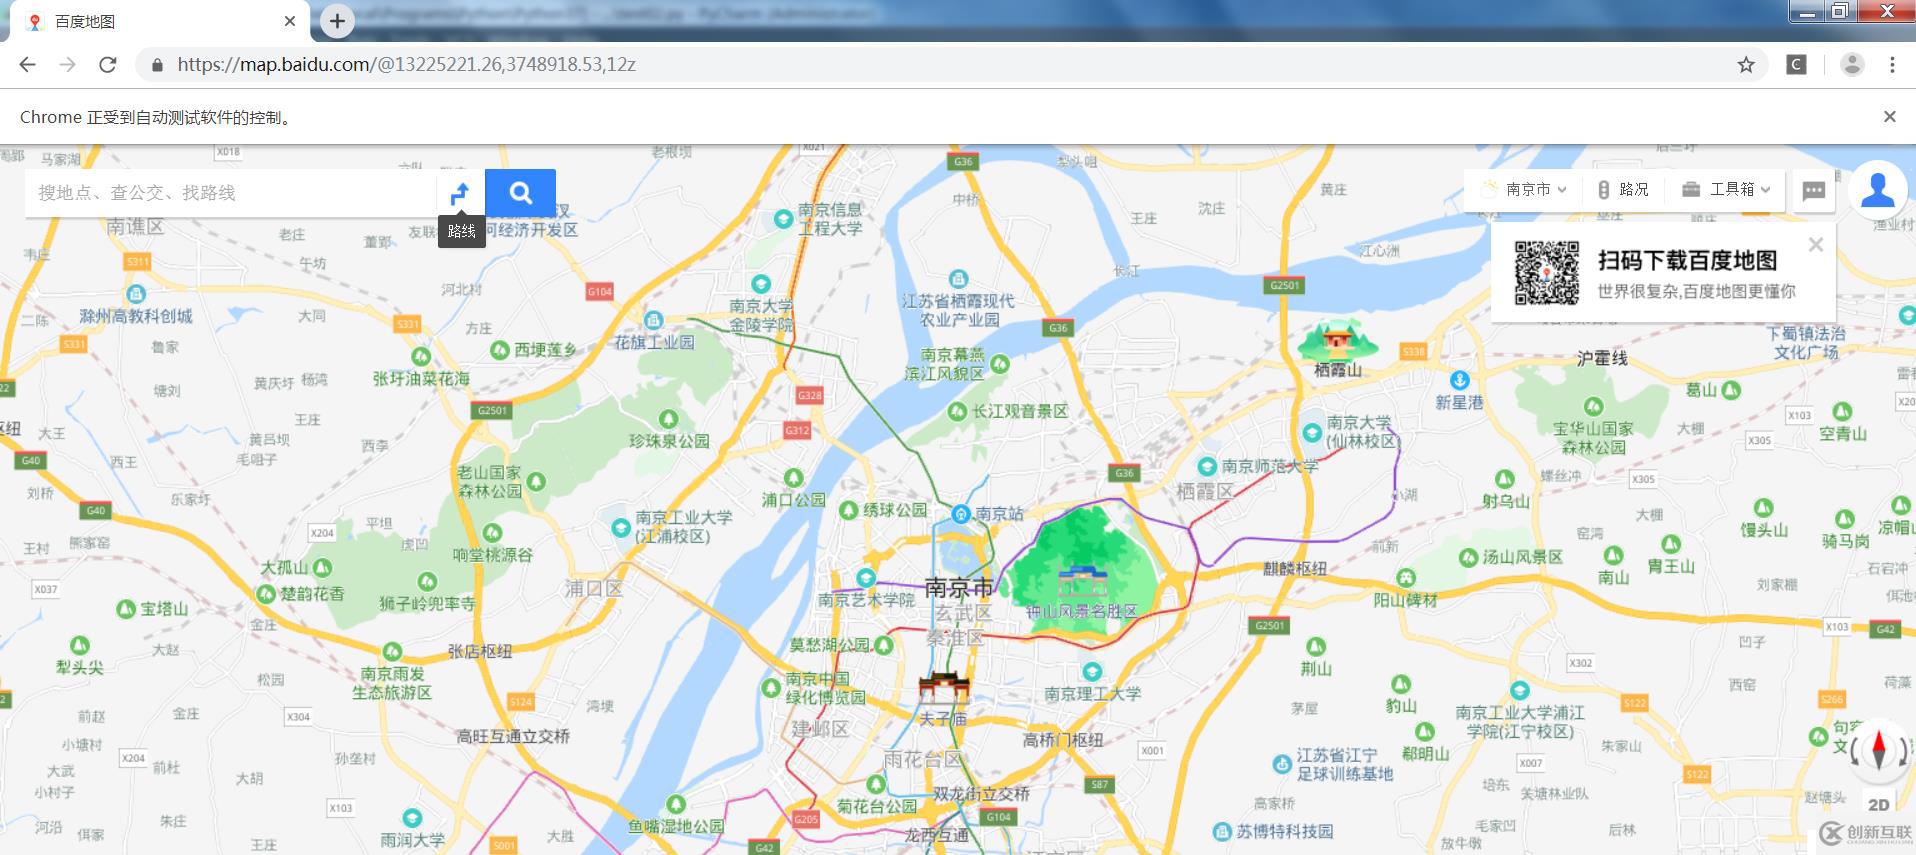Select the 南京艺术学院 marker

click(866, 578)
